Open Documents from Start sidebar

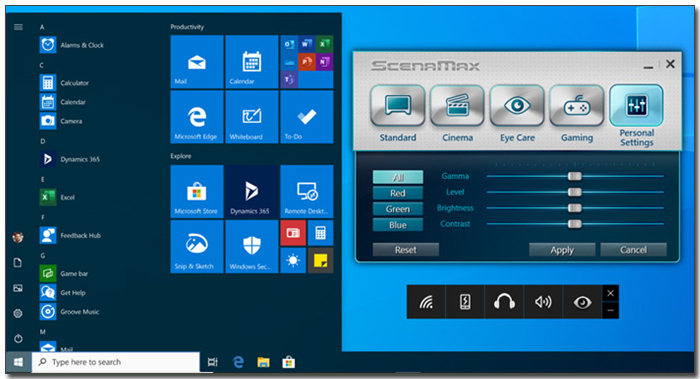coord(18,262)
